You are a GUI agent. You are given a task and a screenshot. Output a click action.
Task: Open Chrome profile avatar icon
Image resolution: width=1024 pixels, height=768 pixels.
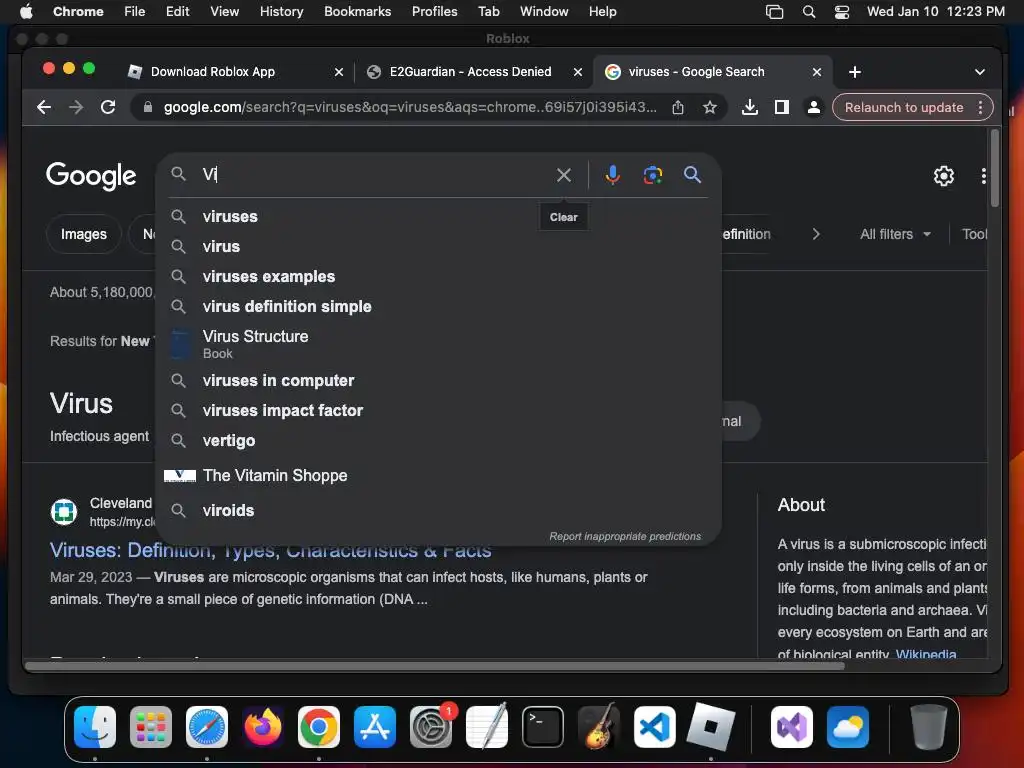tap(814, 107)
